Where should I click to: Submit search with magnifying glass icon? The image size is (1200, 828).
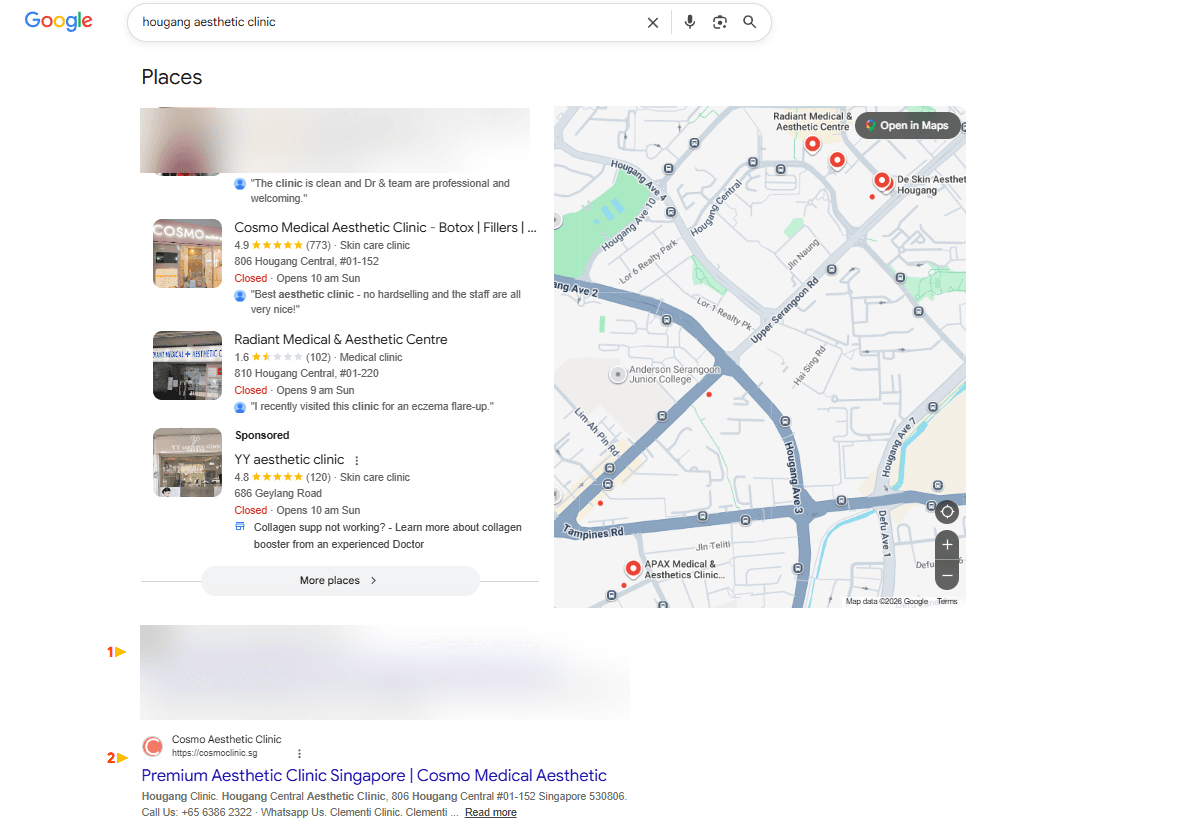click(749, 22)
